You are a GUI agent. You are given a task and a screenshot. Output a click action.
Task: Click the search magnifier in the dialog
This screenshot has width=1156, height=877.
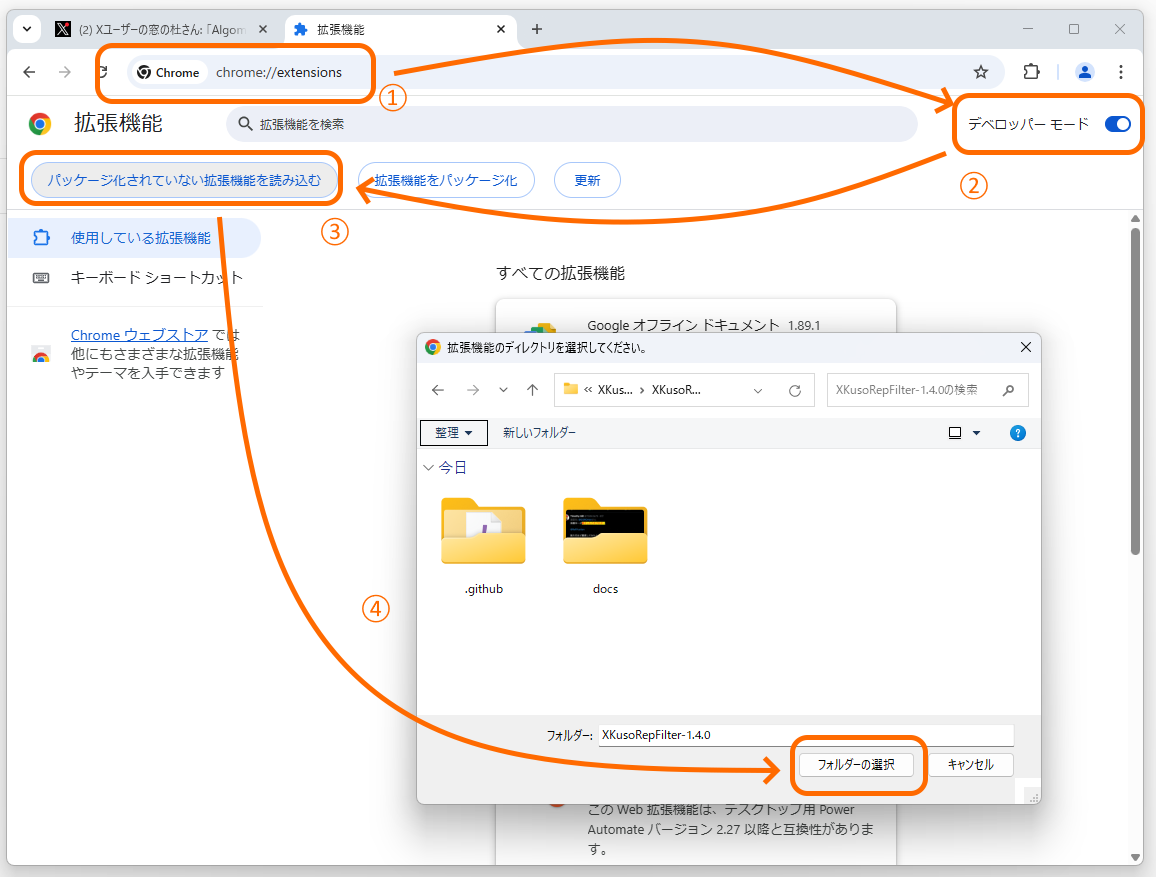1008,390
